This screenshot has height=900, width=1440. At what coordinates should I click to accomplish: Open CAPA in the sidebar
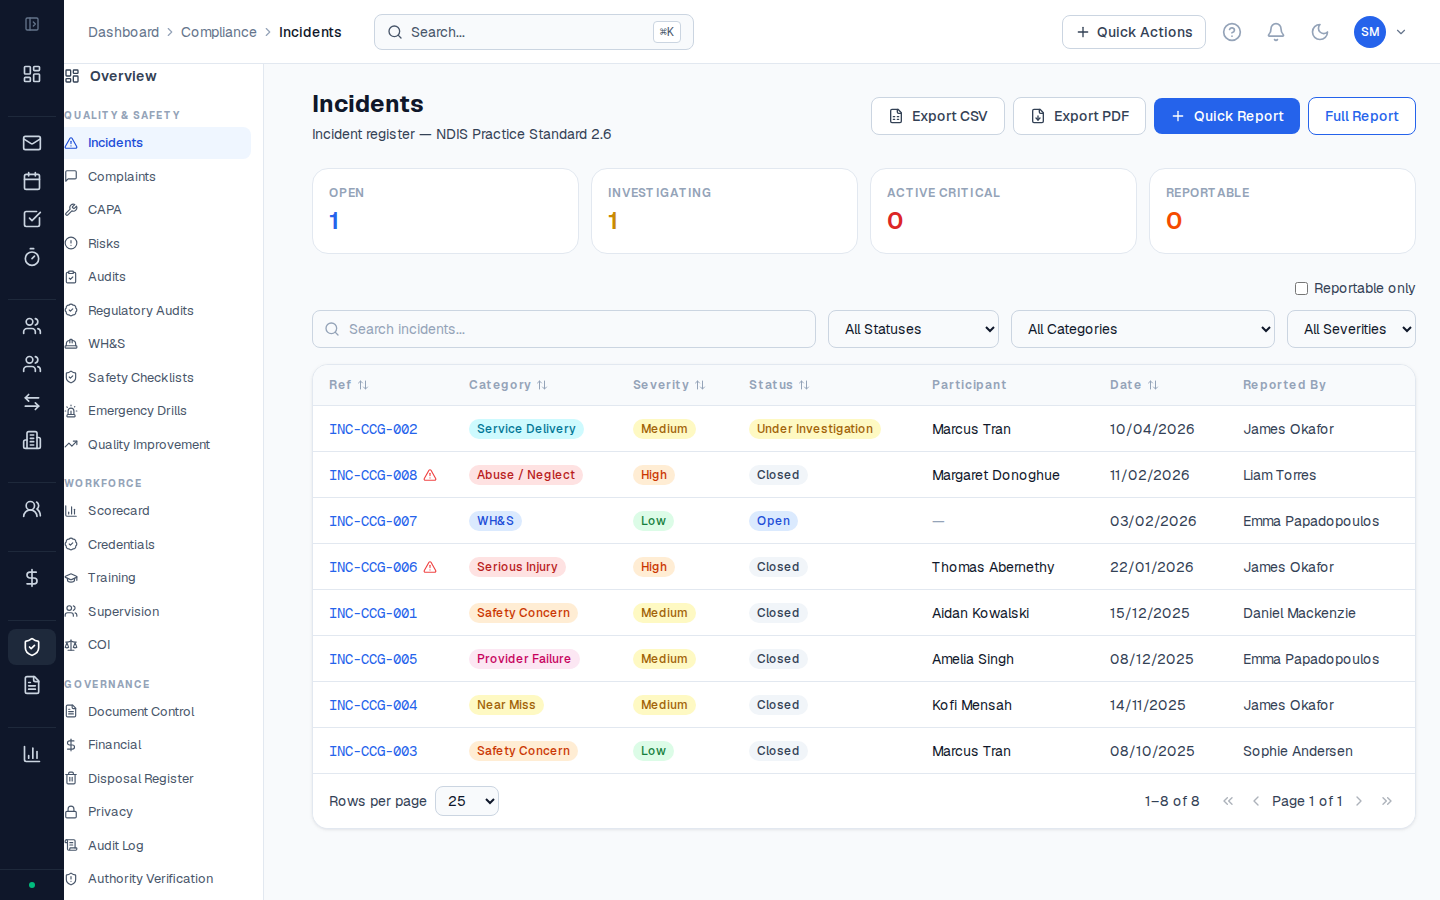click(157, 210)
